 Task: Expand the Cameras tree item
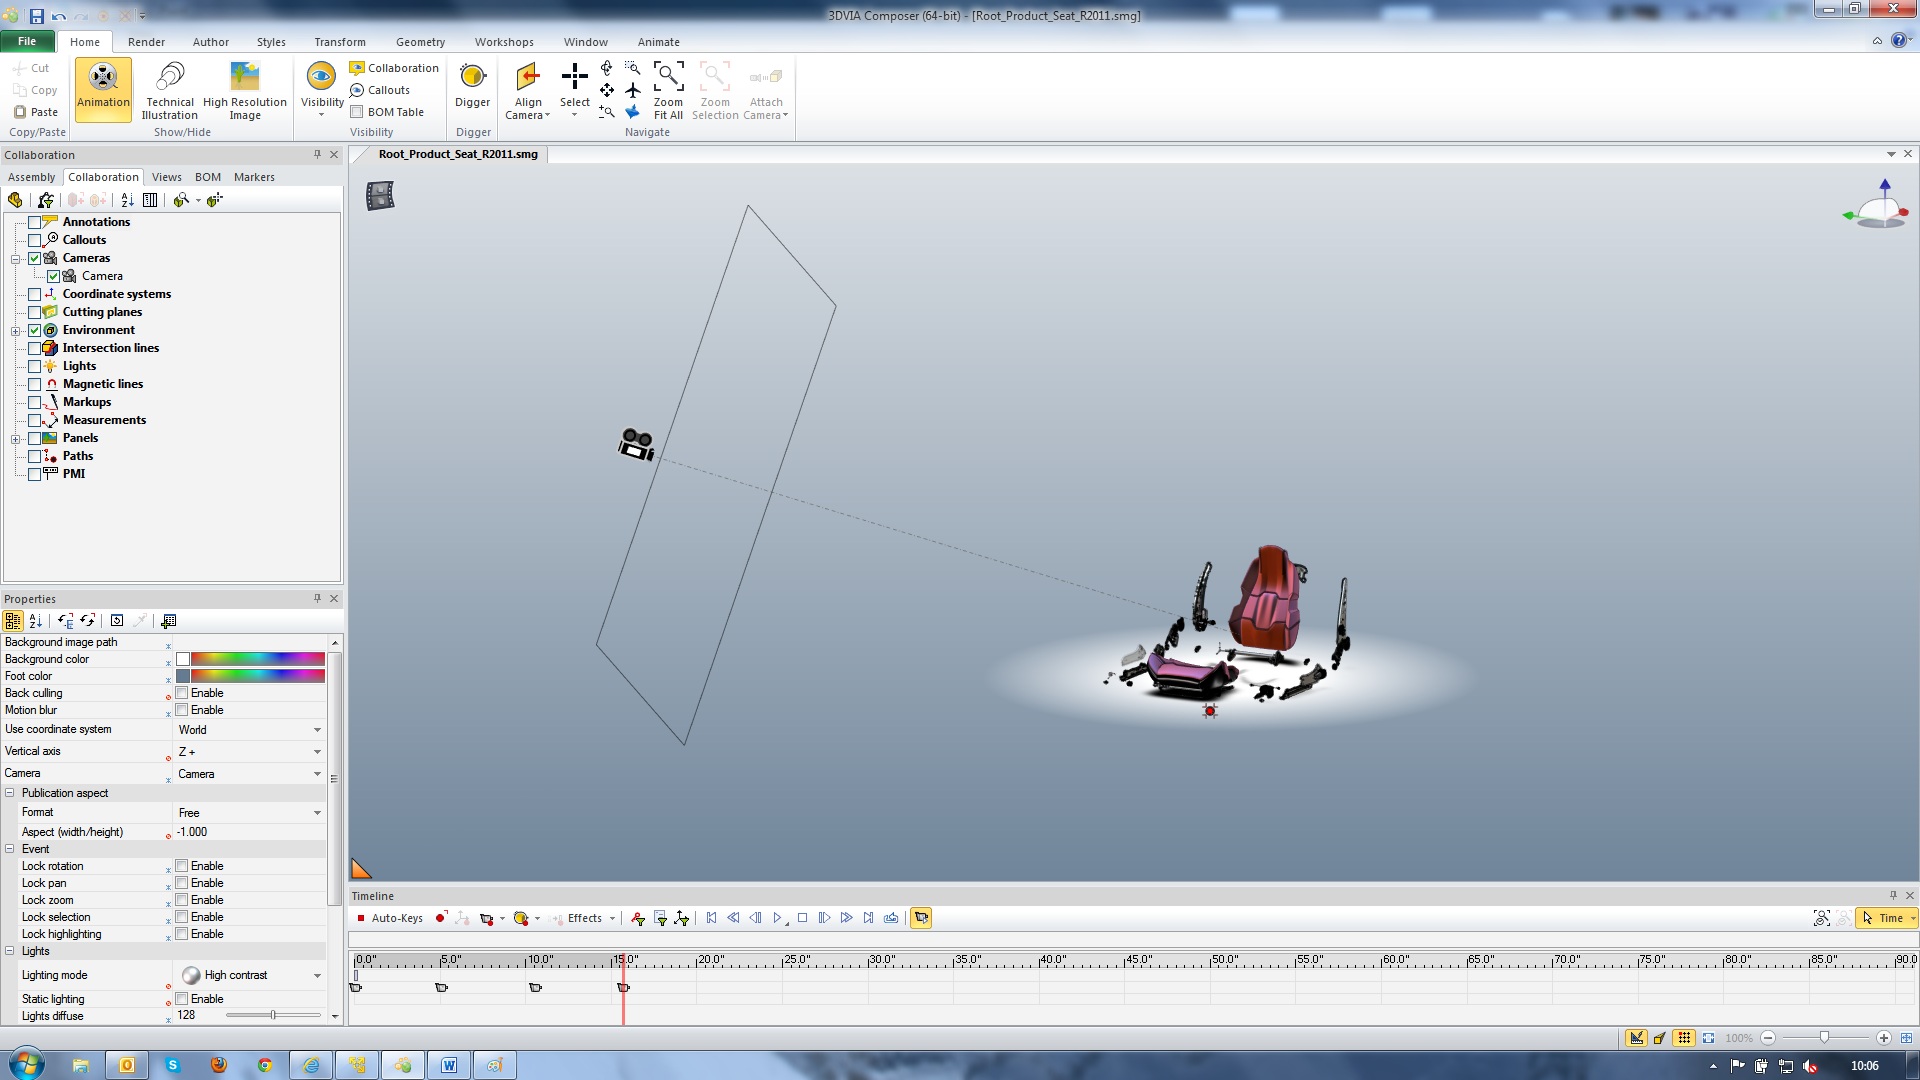click(15, 257)
